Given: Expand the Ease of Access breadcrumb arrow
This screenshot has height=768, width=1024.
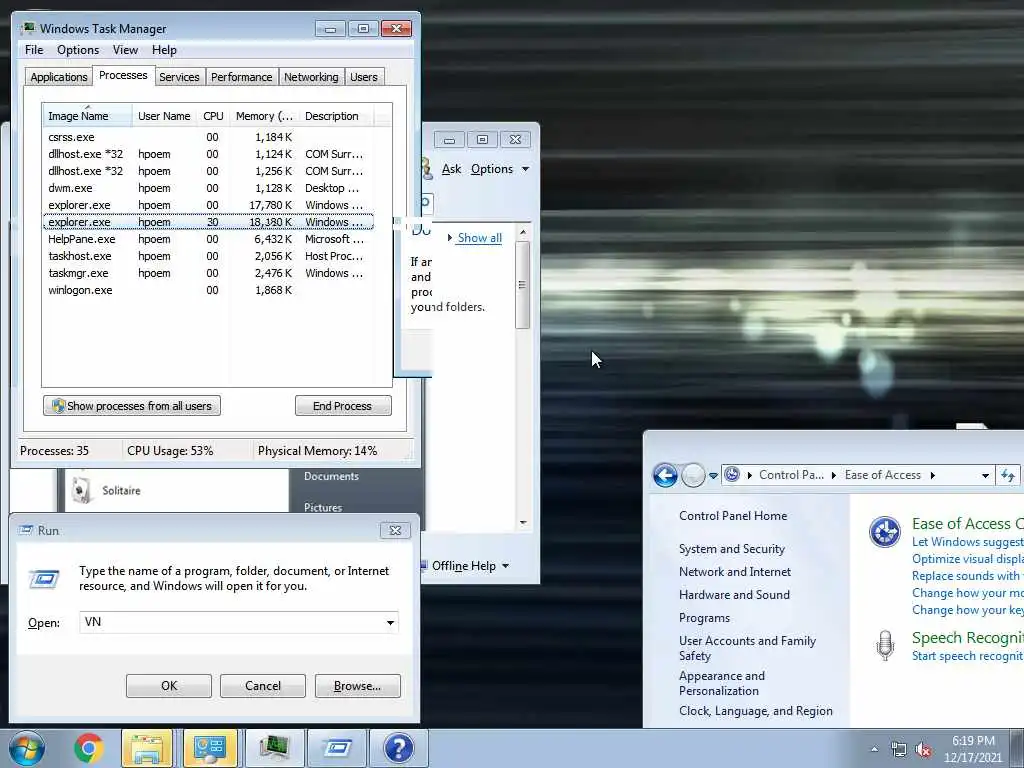Looking at the screenshot, I should [933, 475].
